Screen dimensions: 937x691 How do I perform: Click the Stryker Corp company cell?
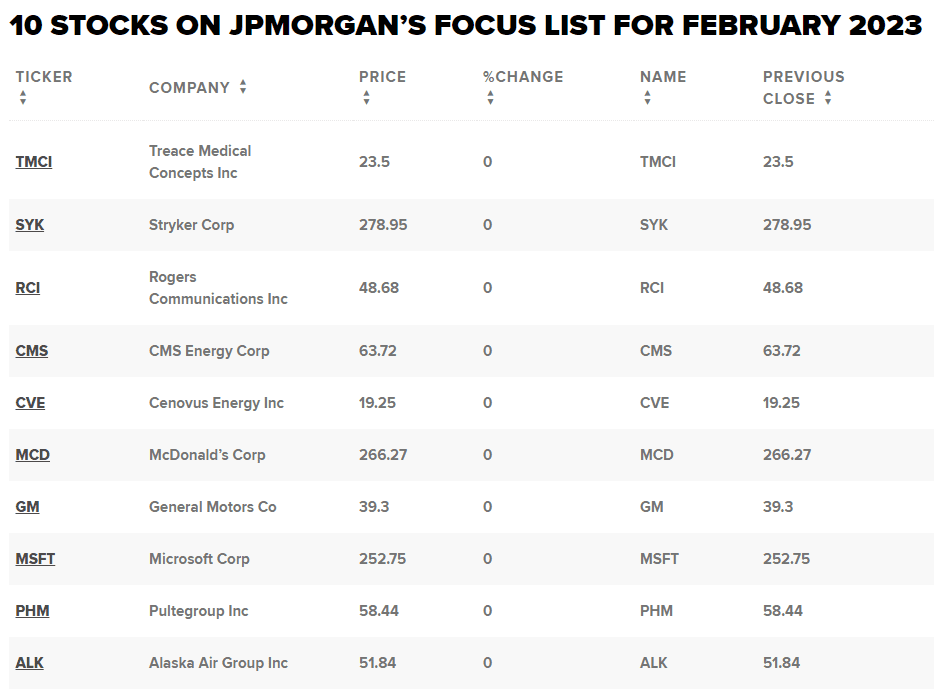coord(191,224)
